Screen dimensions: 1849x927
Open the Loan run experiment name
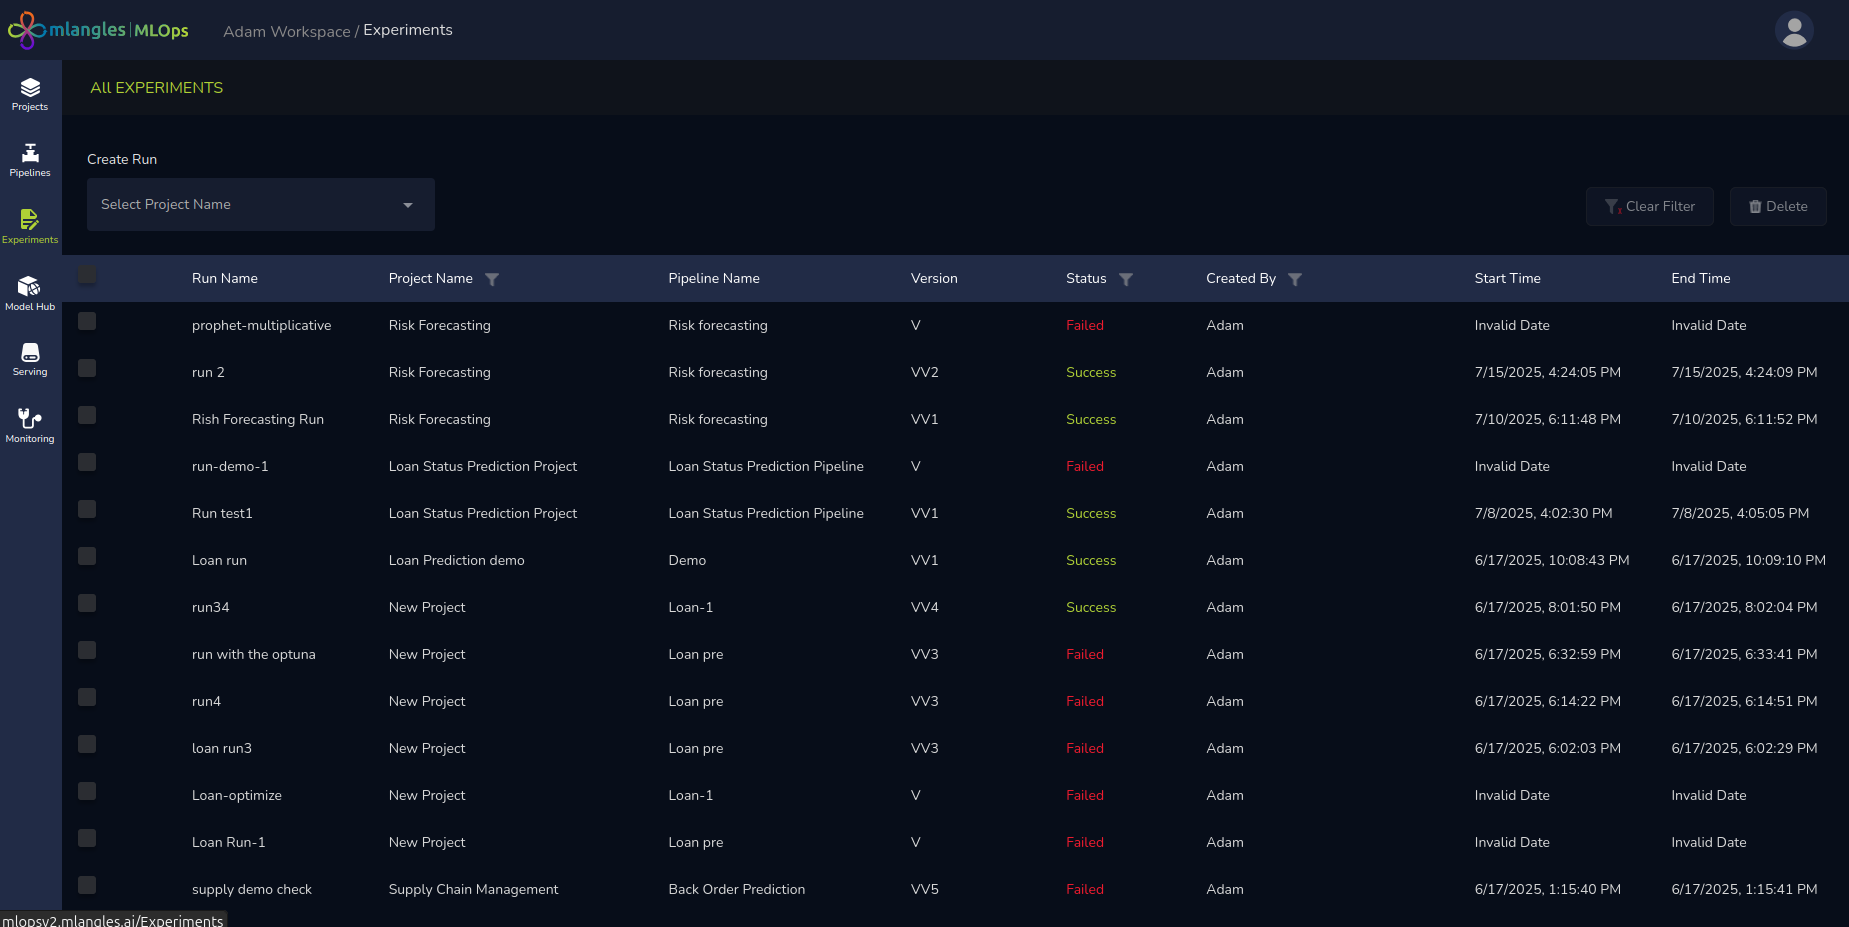pos(219,561)
